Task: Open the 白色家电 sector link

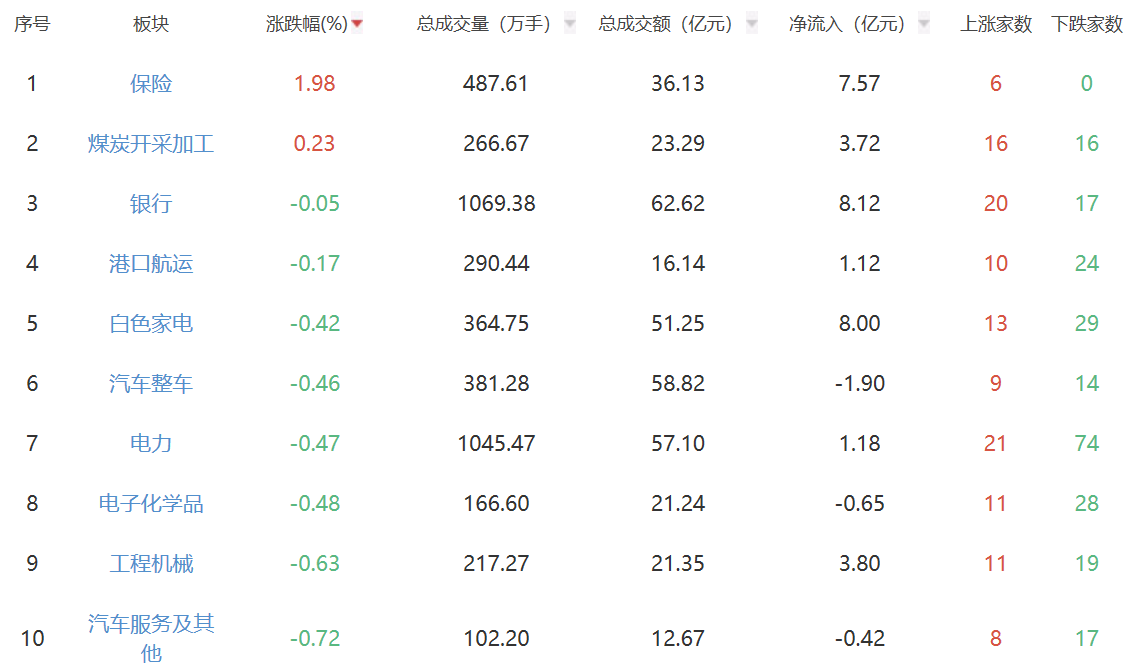Action: coord(151,324)
